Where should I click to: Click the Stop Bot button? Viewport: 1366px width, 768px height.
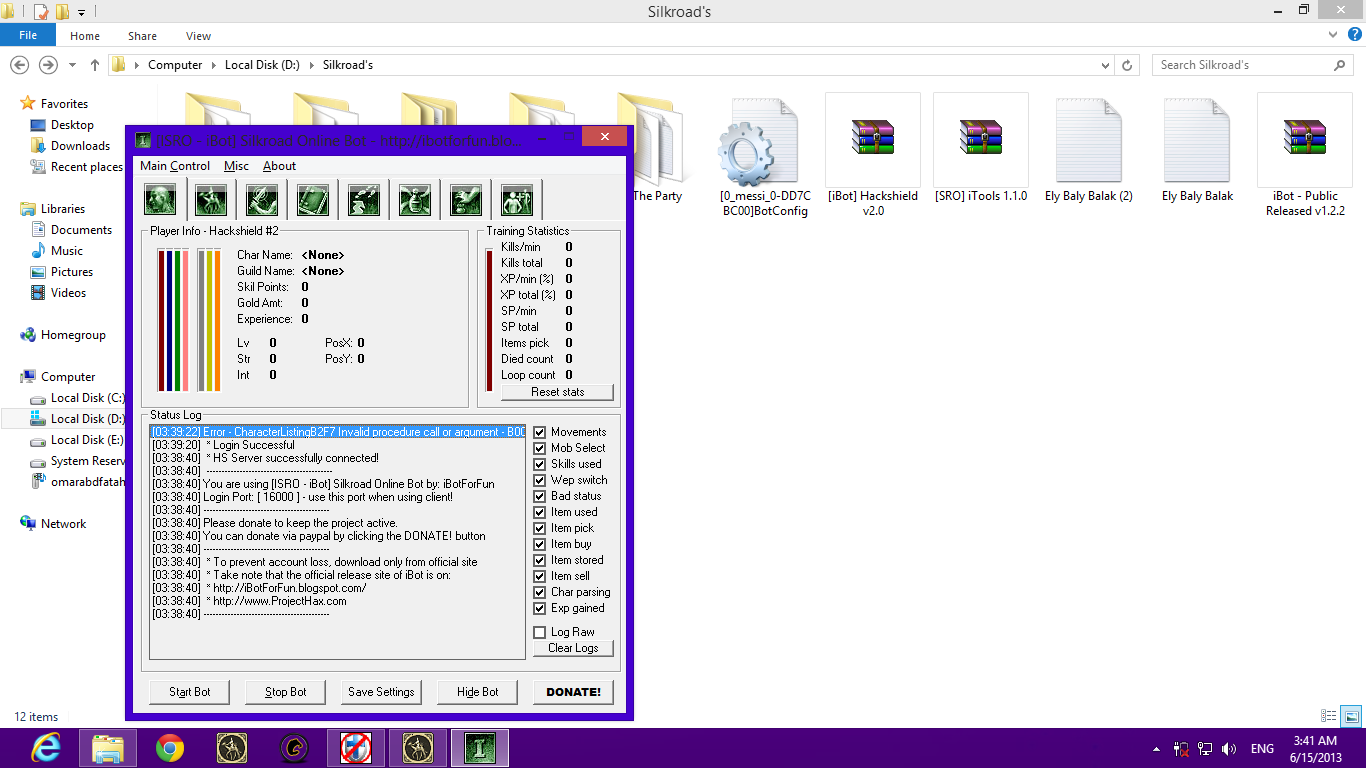point(286,692)
